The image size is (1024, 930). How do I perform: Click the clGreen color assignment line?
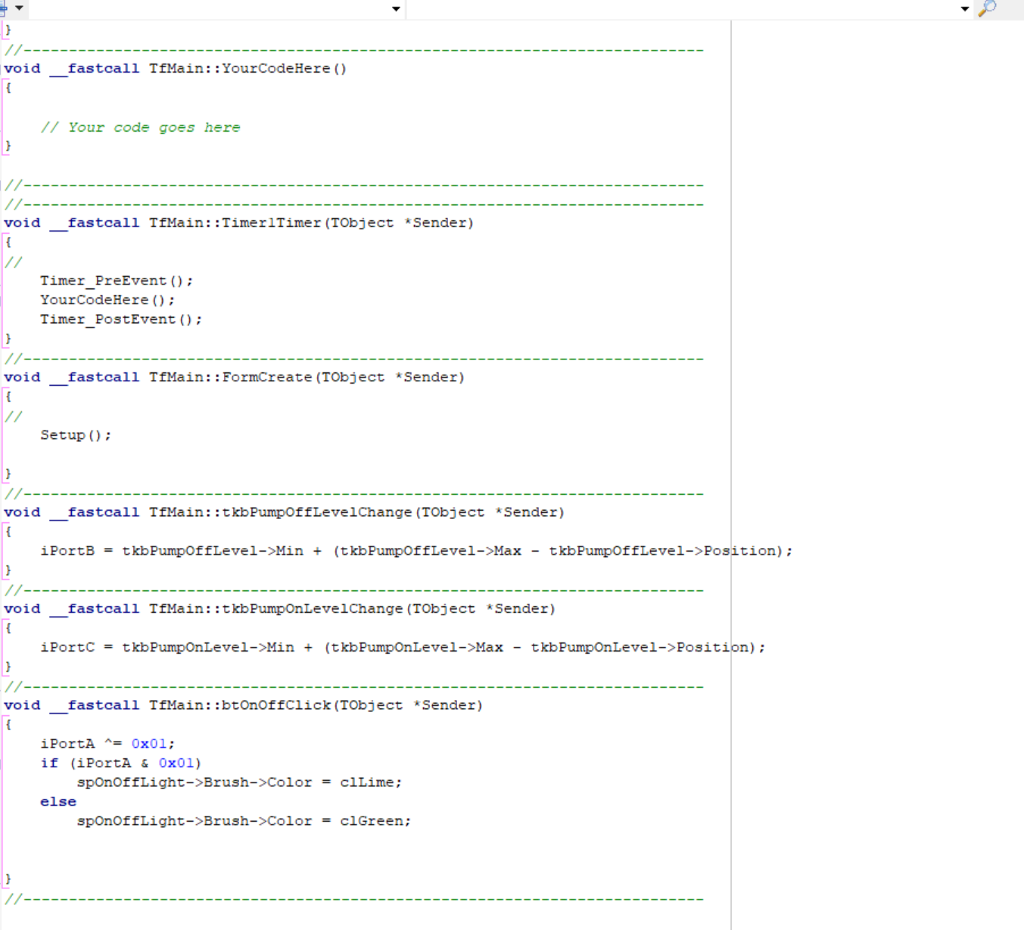tap(244, 820)
